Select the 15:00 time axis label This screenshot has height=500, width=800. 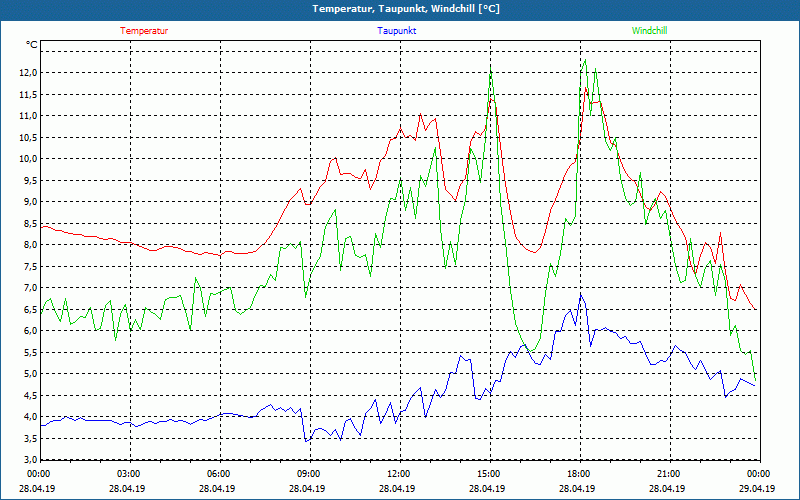click(x=489, y=474)
